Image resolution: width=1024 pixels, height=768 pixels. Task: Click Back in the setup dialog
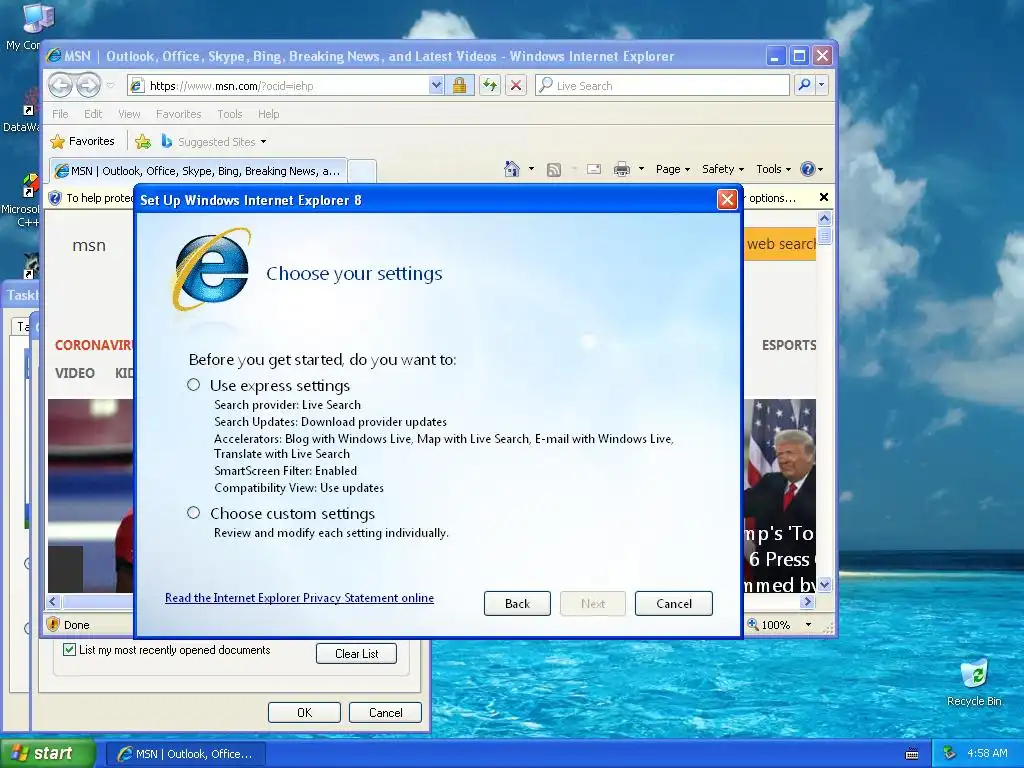[517, 603]
